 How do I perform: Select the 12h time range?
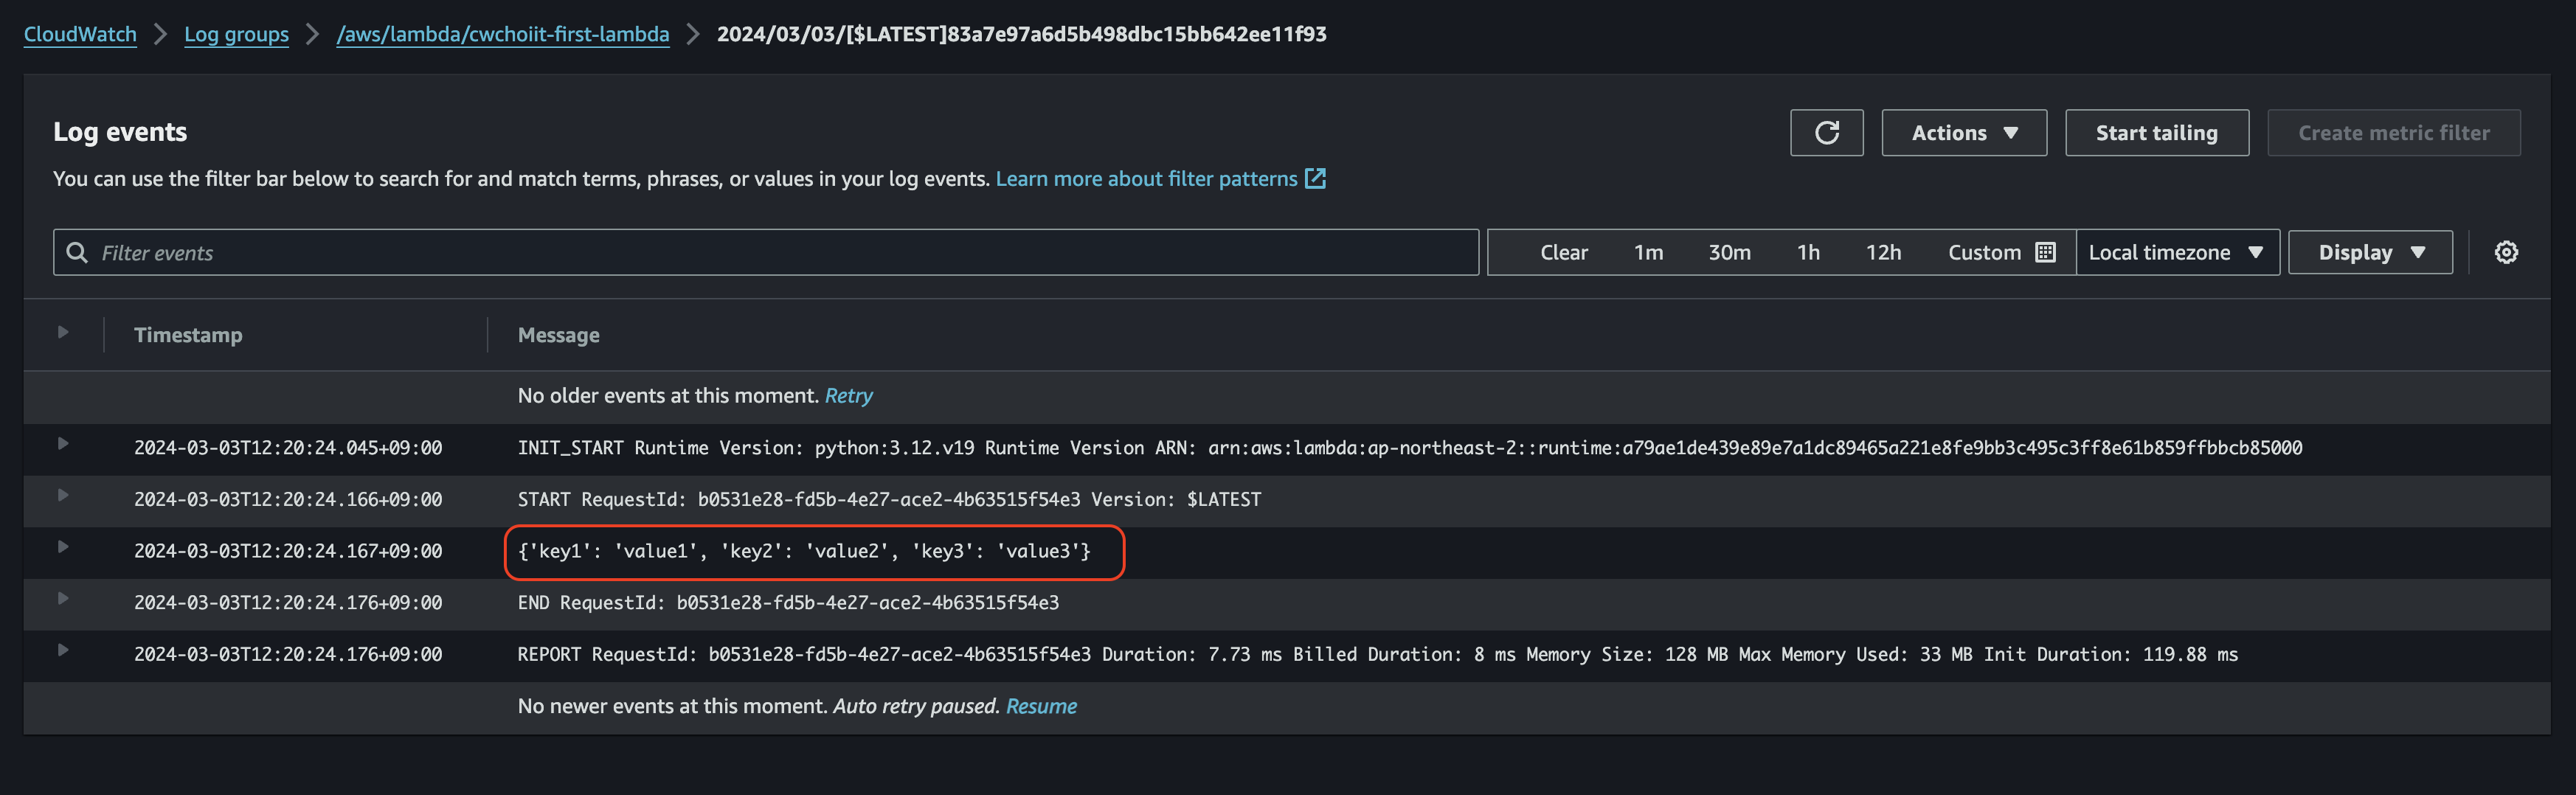tap(1883, 252)
